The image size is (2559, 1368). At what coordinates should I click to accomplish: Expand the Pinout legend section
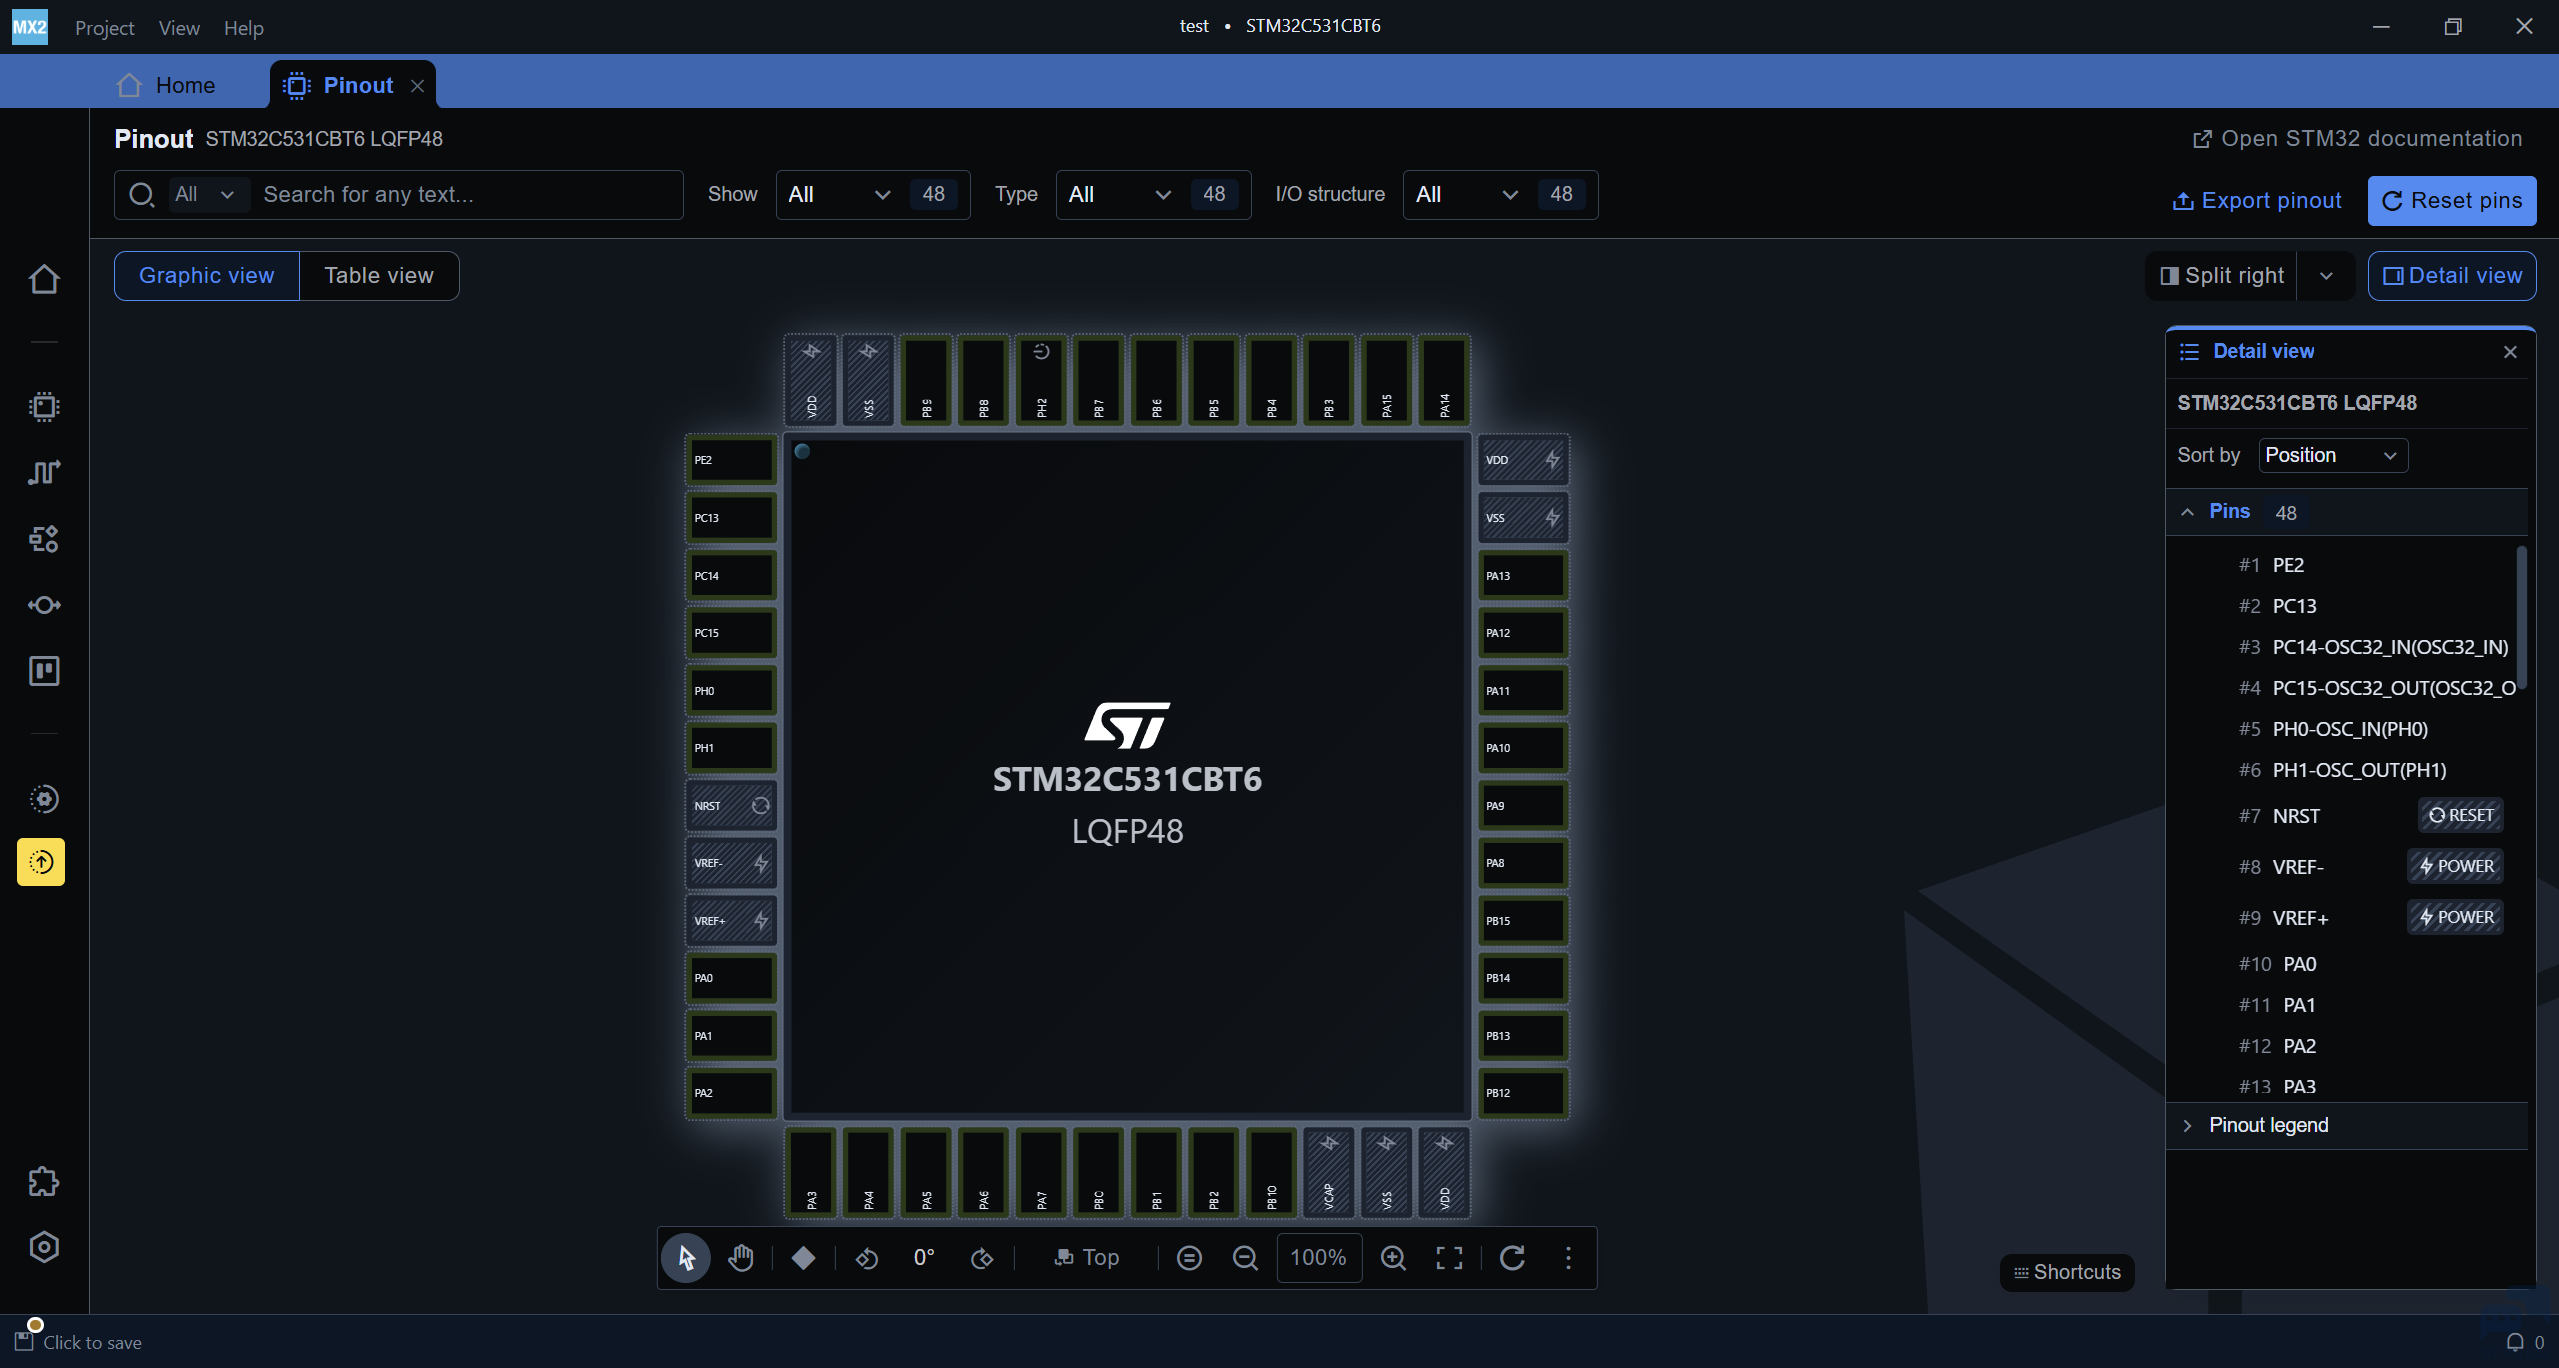coord(2268,1126)
